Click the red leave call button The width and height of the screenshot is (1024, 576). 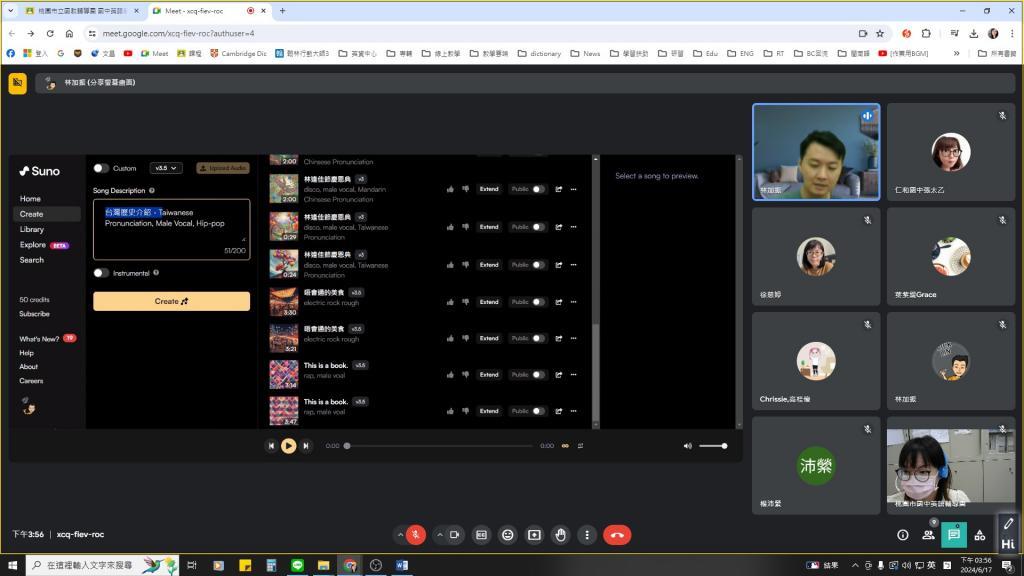pyautogui.click(x=617, y=535)
